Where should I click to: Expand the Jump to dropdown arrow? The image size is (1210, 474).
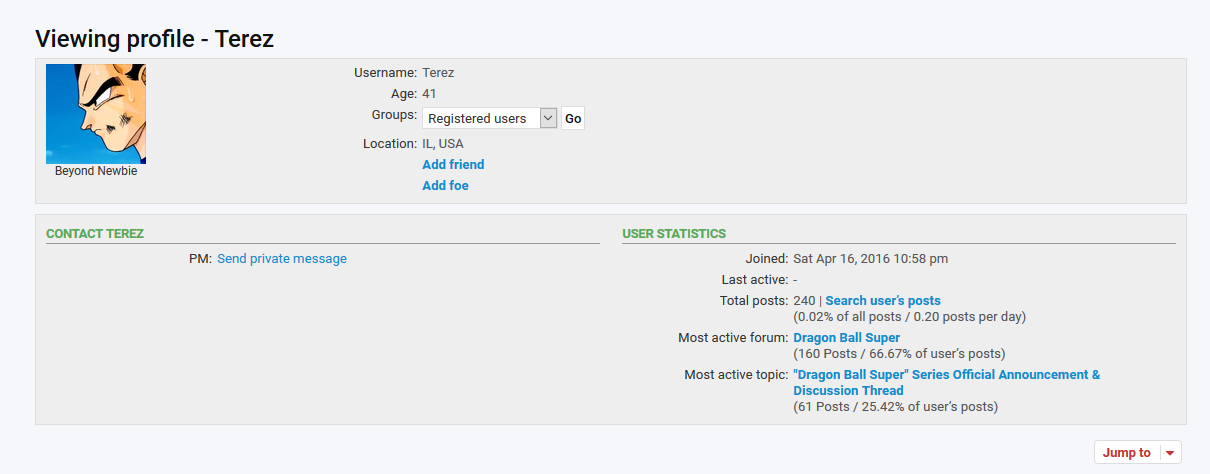[1171, 453]
